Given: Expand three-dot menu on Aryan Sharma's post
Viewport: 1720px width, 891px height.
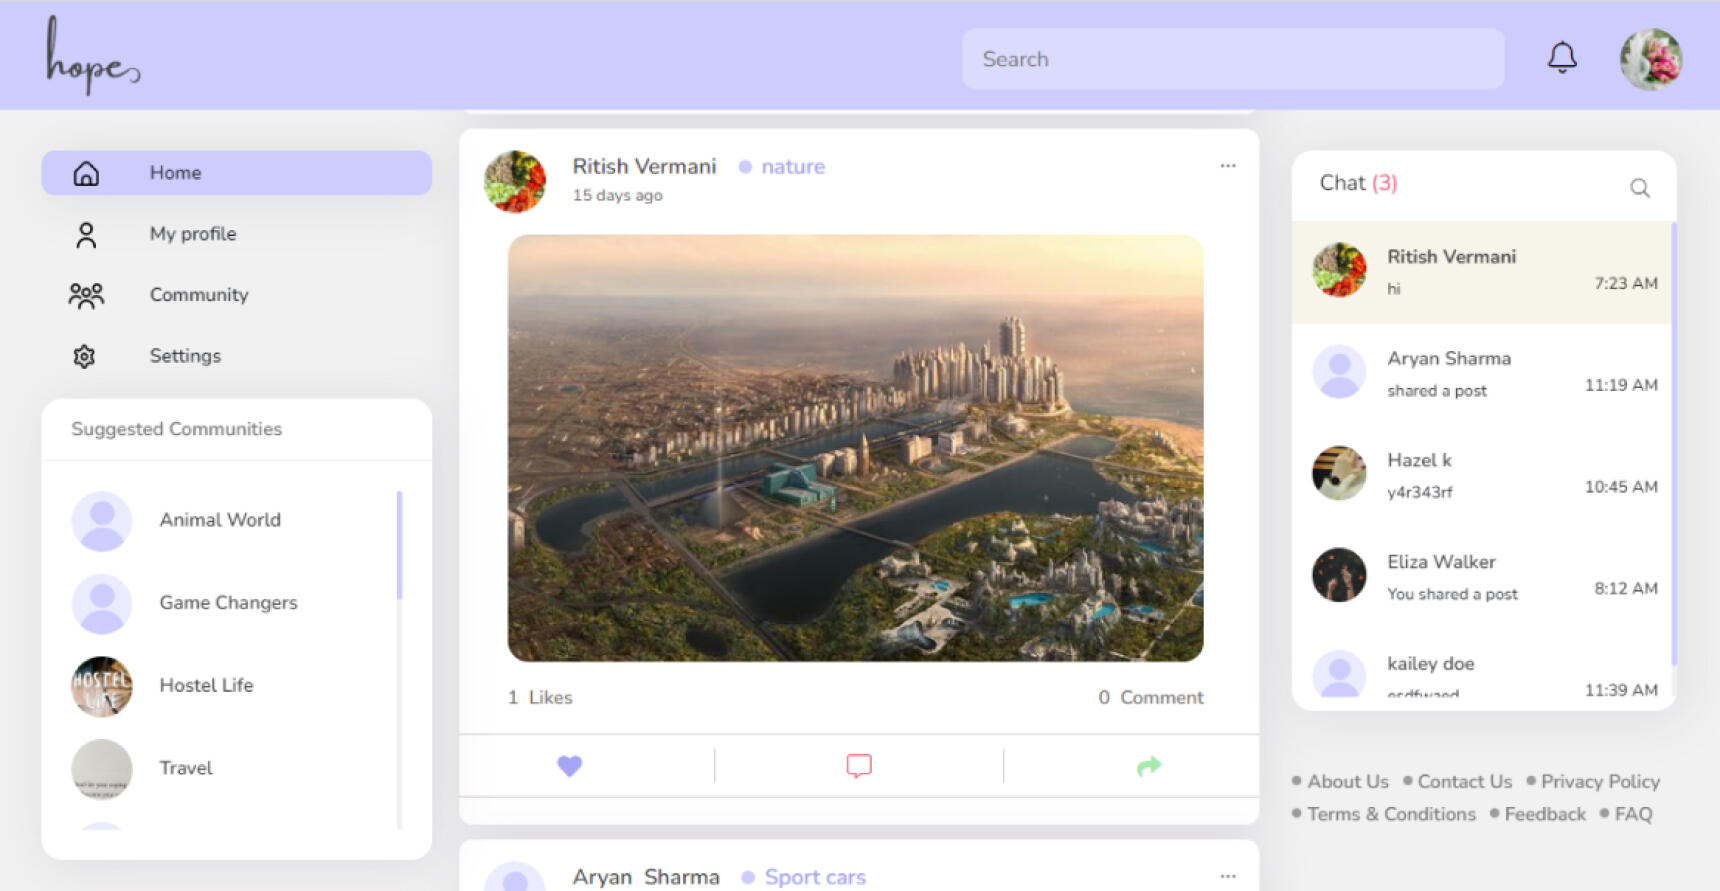Looking at the screenshot, I should [1227, 876].
